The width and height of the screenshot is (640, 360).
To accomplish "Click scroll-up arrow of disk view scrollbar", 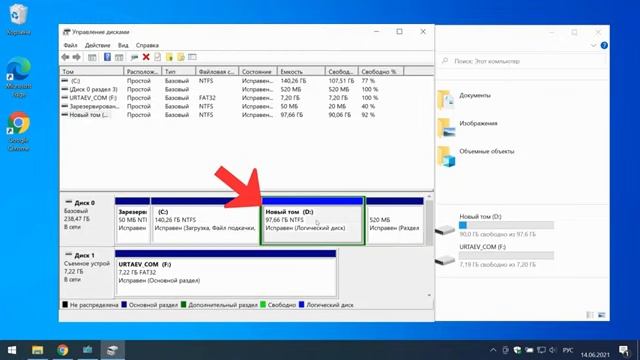I will (429, 197).
